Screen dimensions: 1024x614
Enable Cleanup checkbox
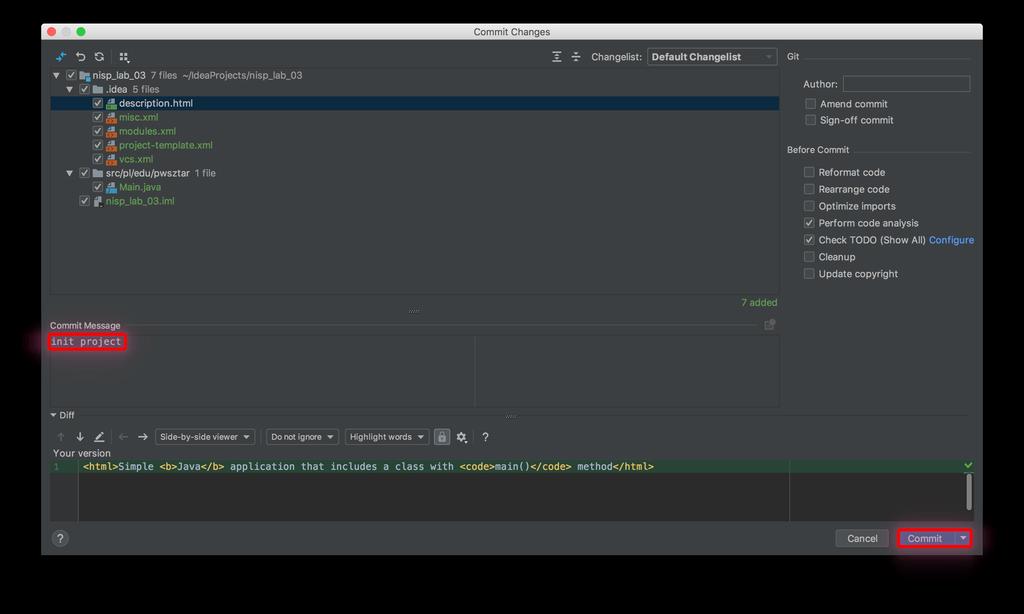[809, 257]
